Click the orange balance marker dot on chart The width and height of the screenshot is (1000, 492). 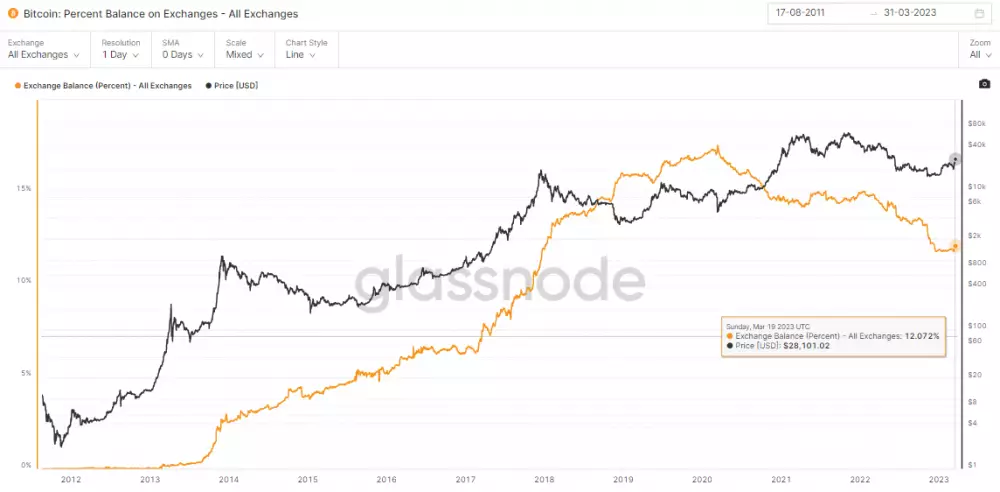pyautogui.click(x=955, y=246)
